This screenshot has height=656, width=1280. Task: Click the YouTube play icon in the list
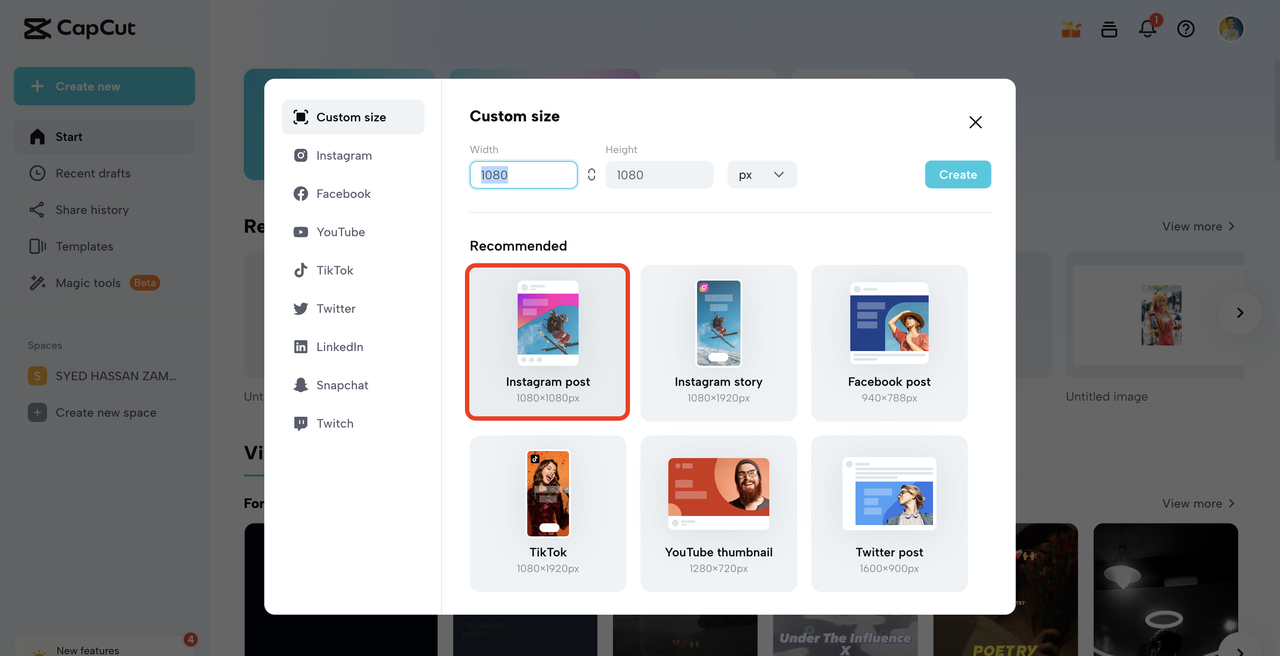tap(300, 232)
